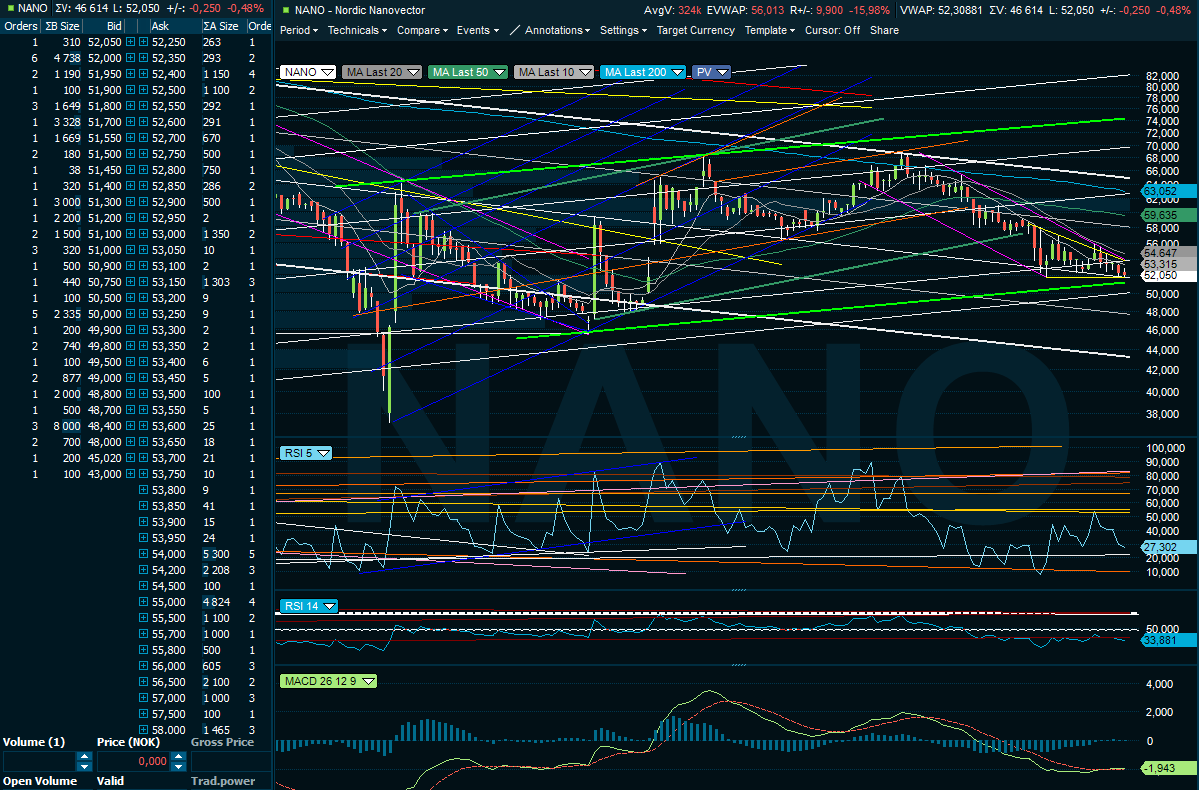Select the 63,052 price label on the axis
The image size is (1199, 790).
(x=1169, y=191)
